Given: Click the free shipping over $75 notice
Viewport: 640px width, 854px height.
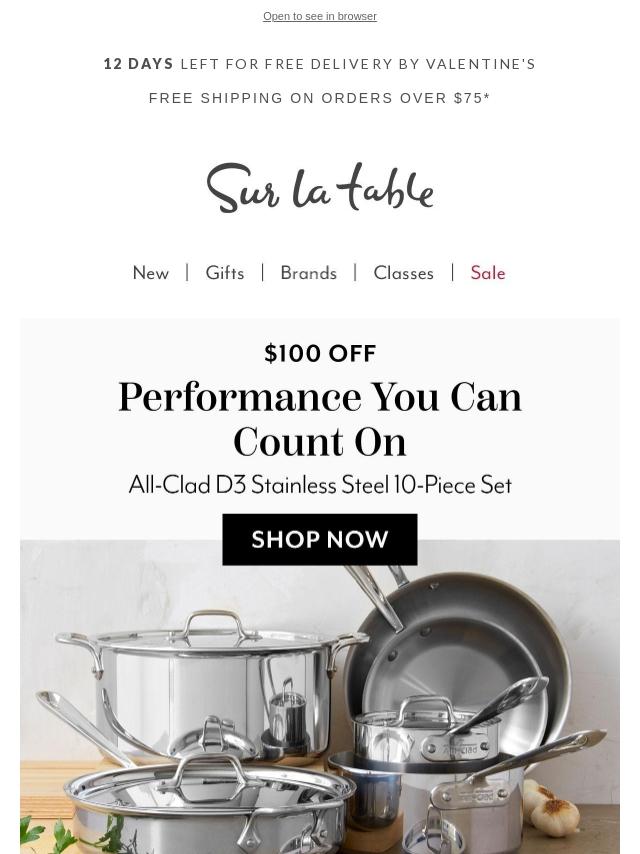Looking at the screenshot, I should (320, 98).
